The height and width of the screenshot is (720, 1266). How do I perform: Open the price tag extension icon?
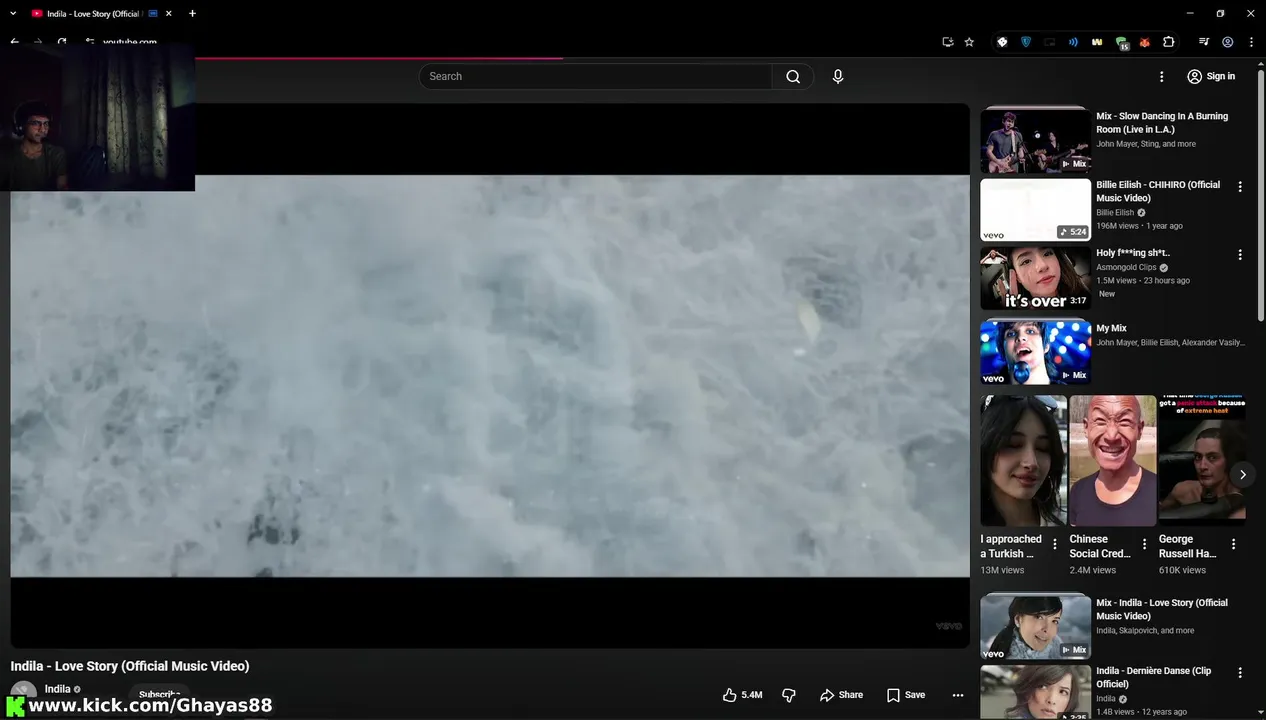click(x=1002, y=42)
